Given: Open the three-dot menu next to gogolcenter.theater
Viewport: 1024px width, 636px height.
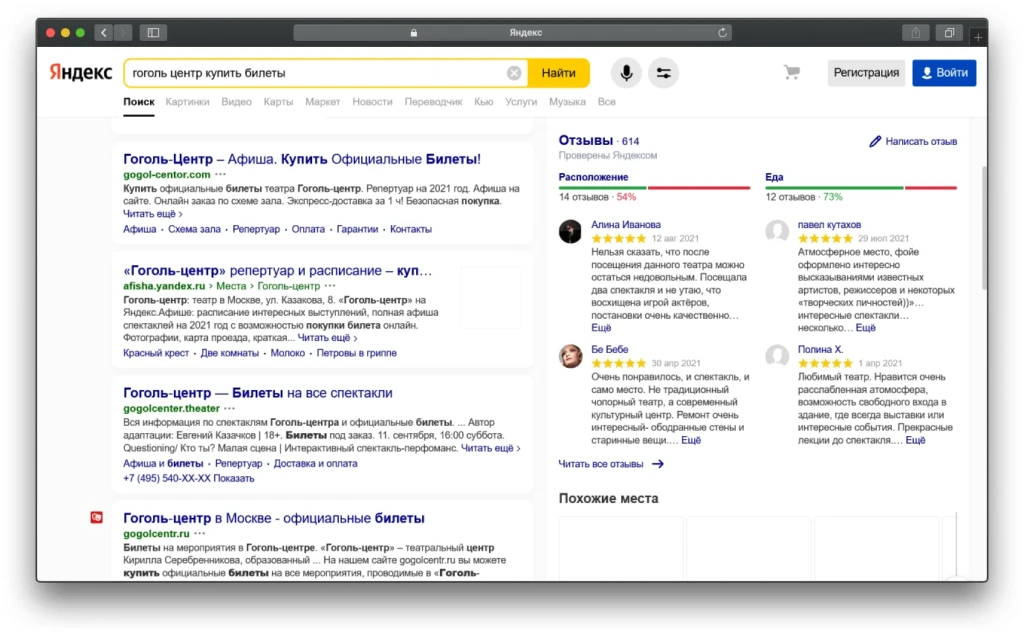Looking at the screenshot, I should [x=230, y=408].
